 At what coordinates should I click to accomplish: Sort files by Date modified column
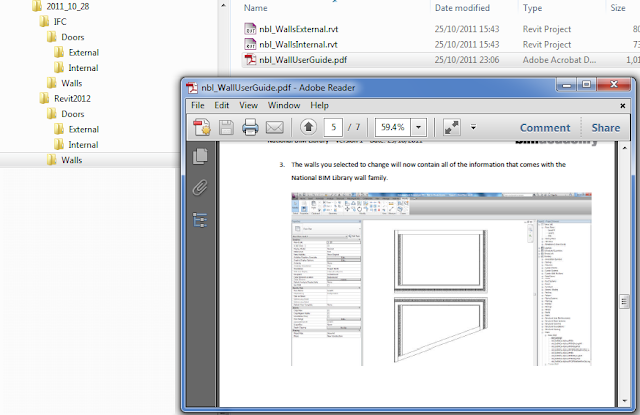point(462,8)
